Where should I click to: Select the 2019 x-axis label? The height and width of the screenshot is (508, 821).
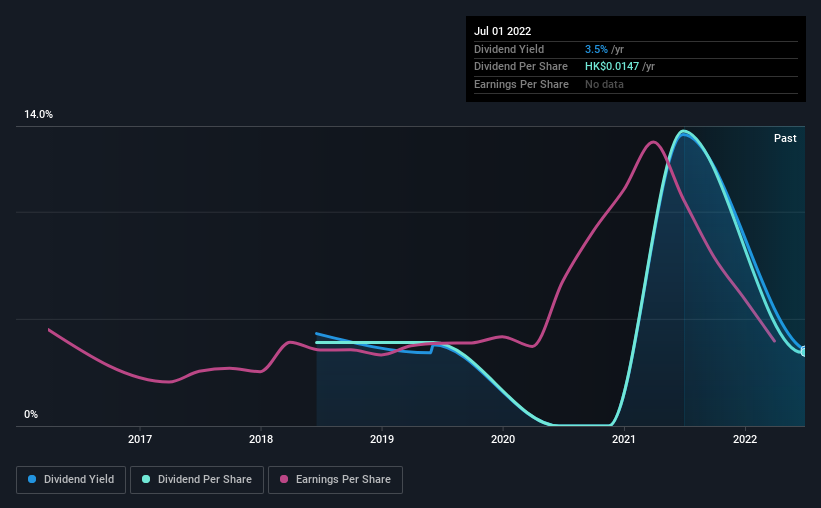(x=382, y=439)
